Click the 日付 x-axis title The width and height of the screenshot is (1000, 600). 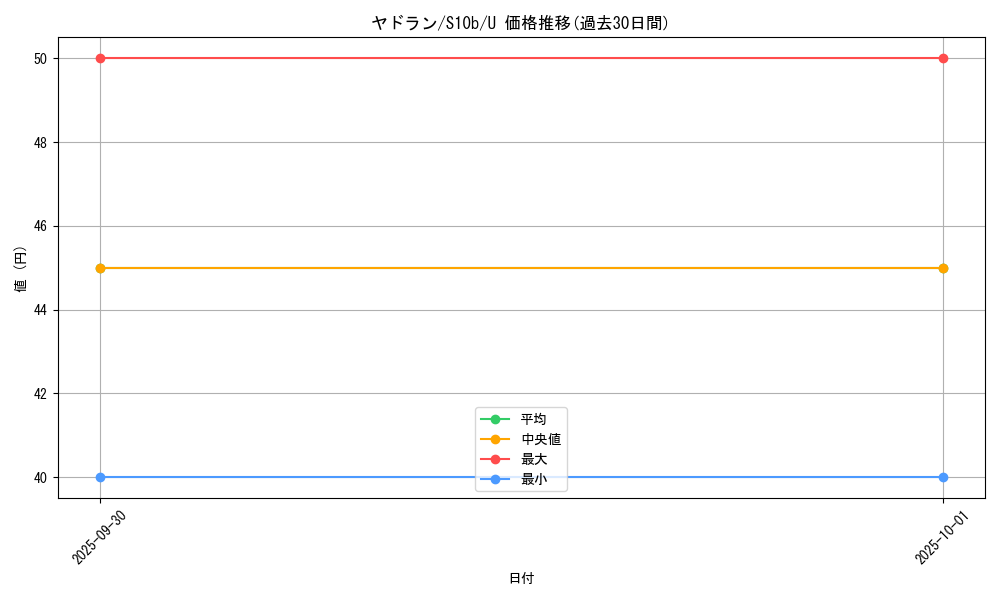(x=521, y=578)
